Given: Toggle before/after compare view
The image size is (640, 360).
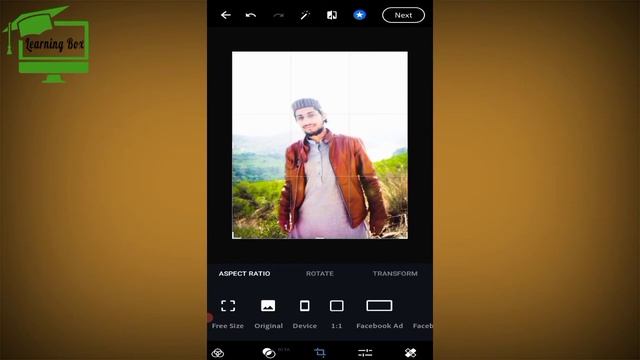Looking at the screenshot, I should tap(332, 15).
